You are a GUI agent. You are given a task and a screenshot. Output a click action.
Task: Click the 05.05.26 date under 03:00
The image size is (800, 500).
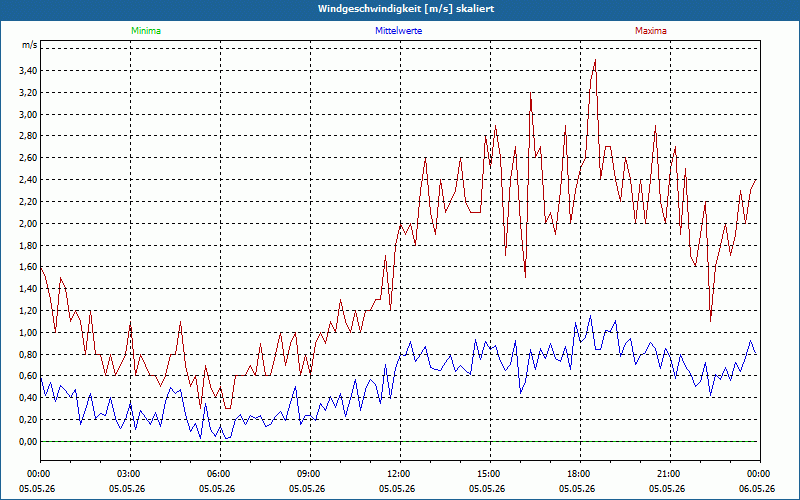pyautogui.click(x=127, y=489)
